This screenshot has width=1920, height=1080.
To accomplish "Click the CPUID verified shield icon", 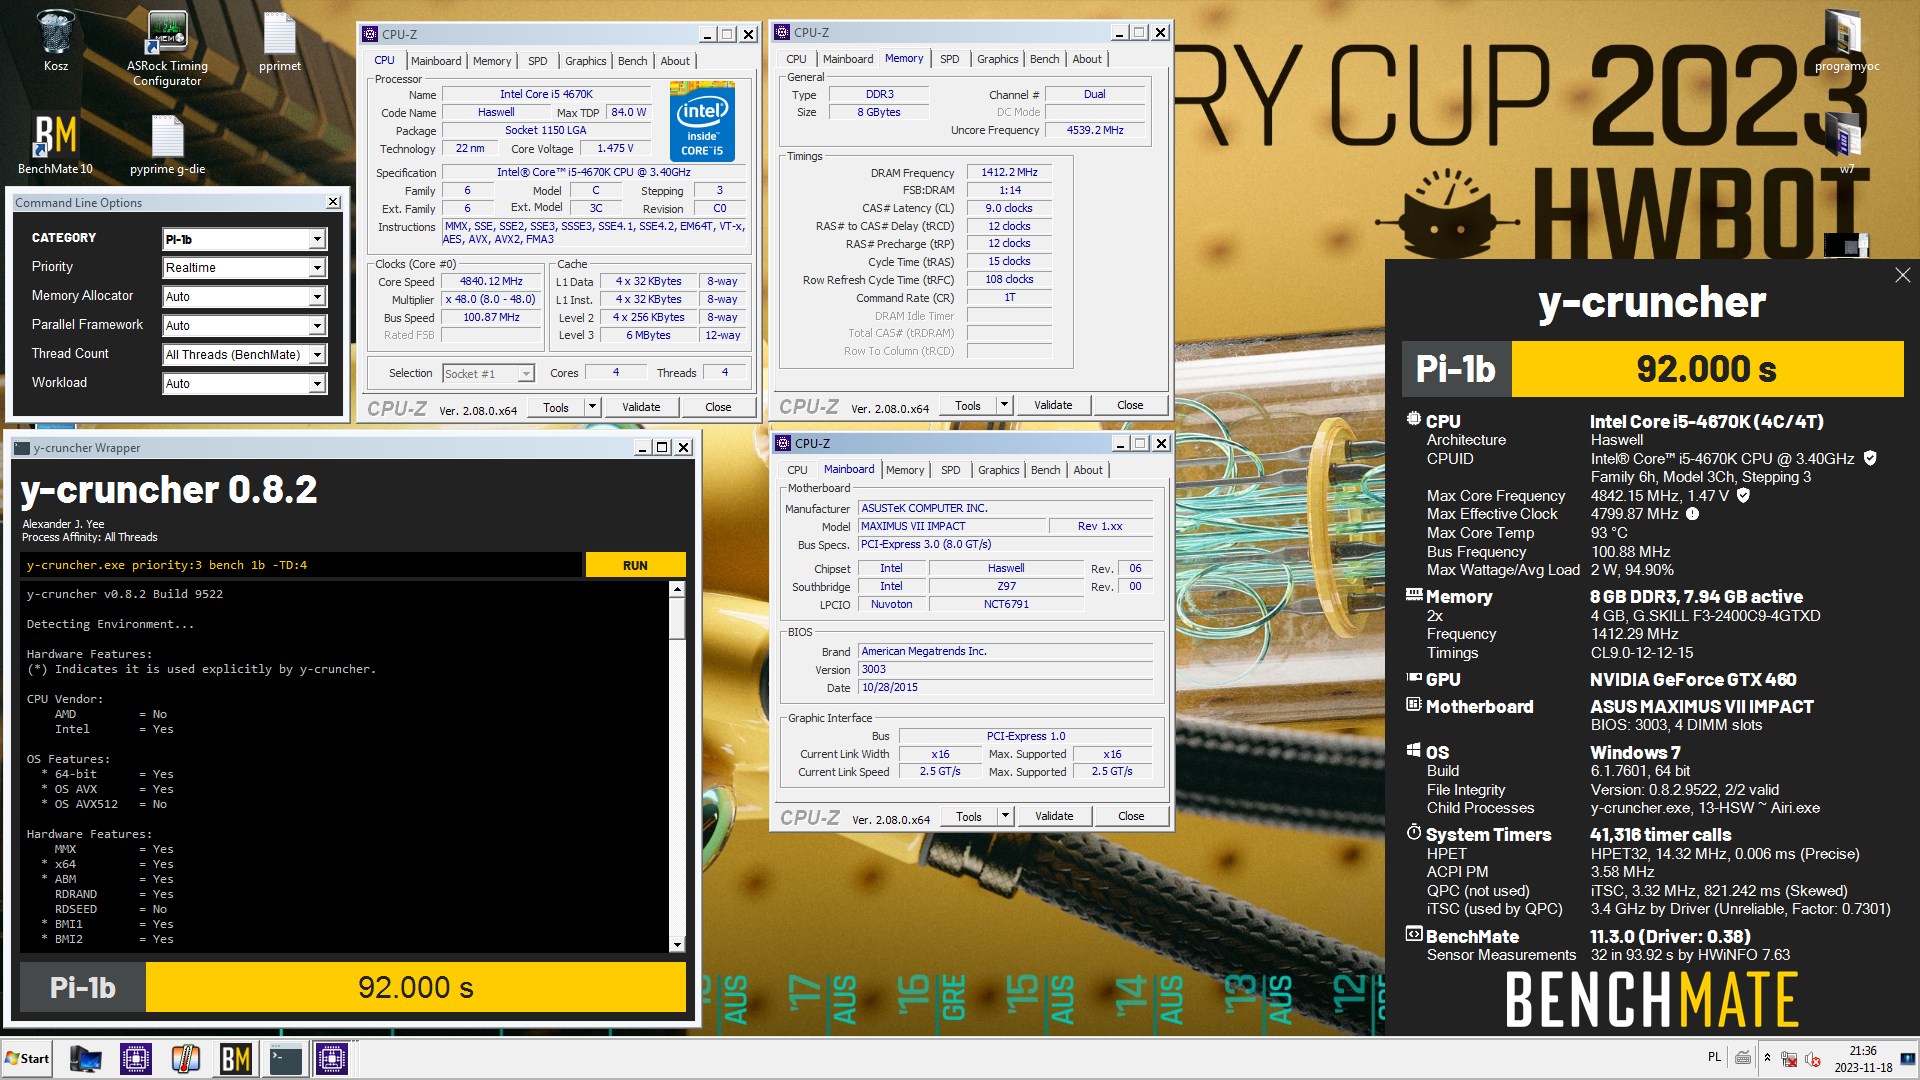I will [1870, 458].
